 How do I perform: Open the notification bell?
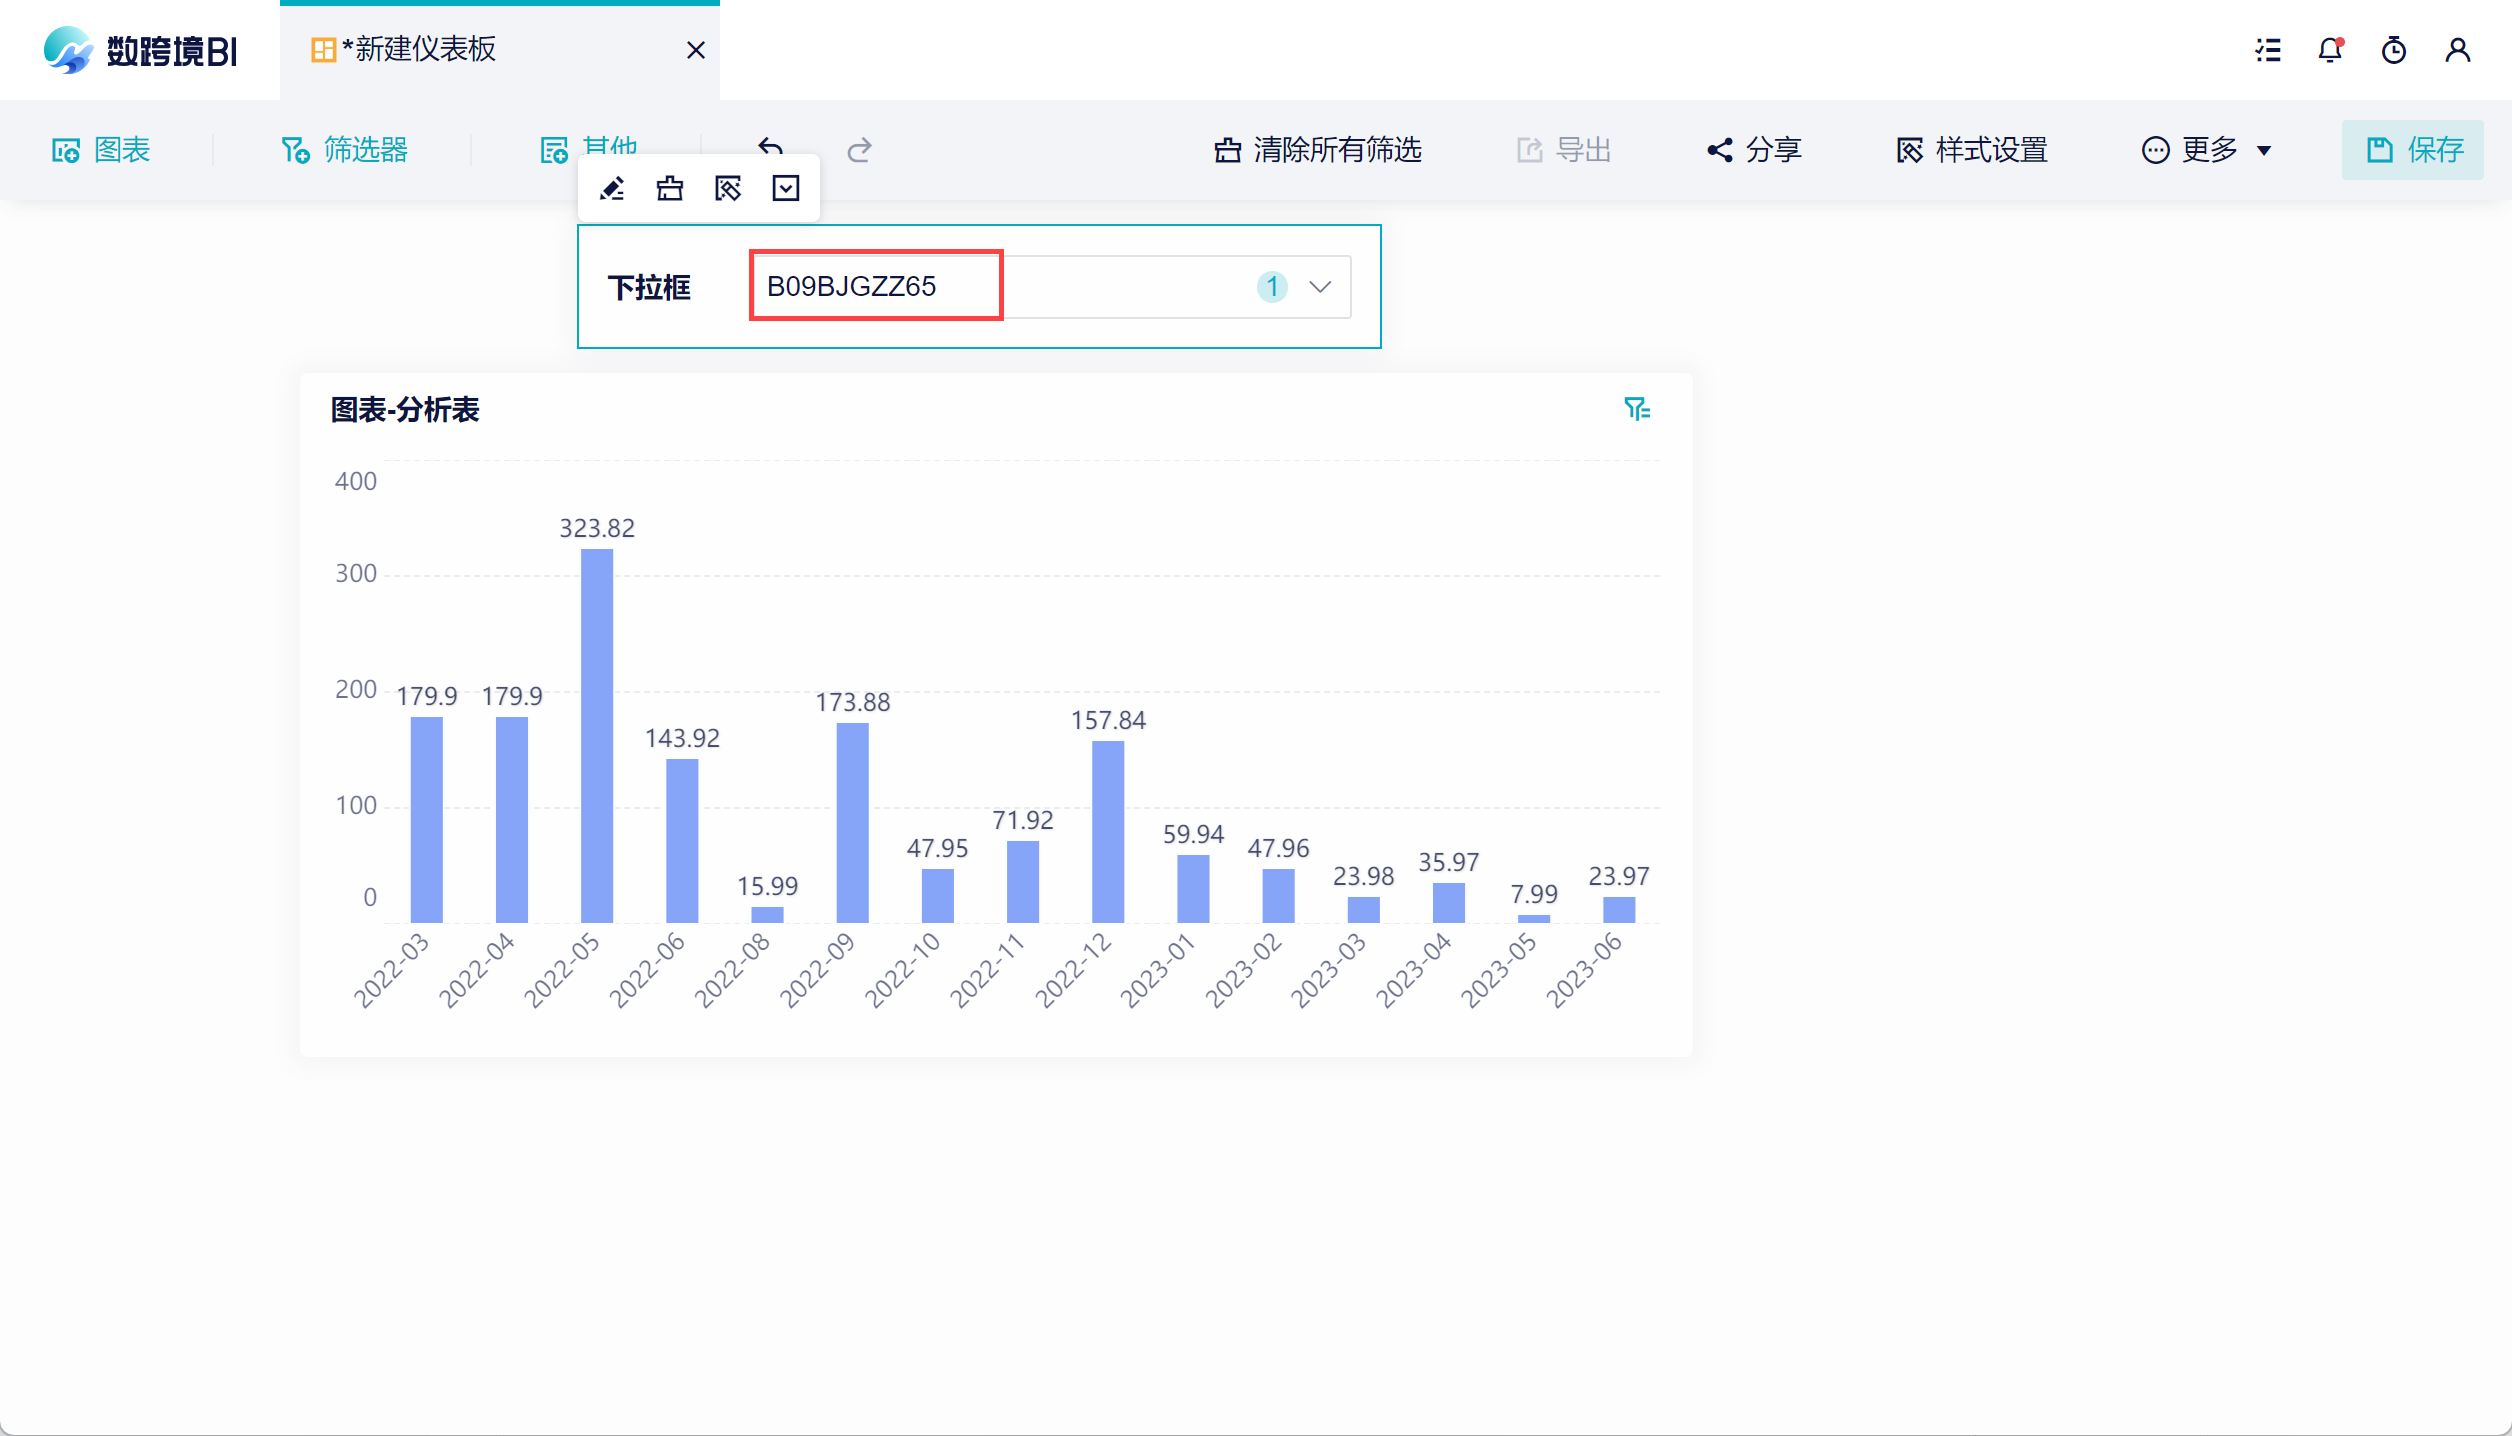(2330, 50)
